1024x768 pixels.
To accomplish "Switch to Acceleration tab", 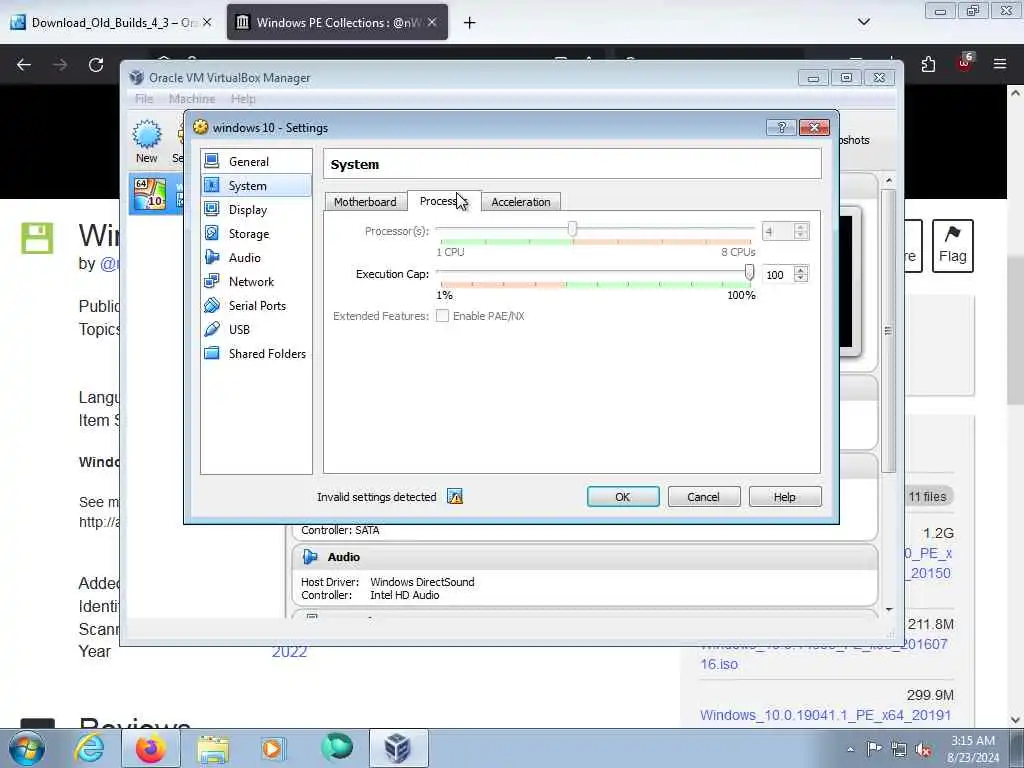I will pyautogui.click(x=521, y=202).
